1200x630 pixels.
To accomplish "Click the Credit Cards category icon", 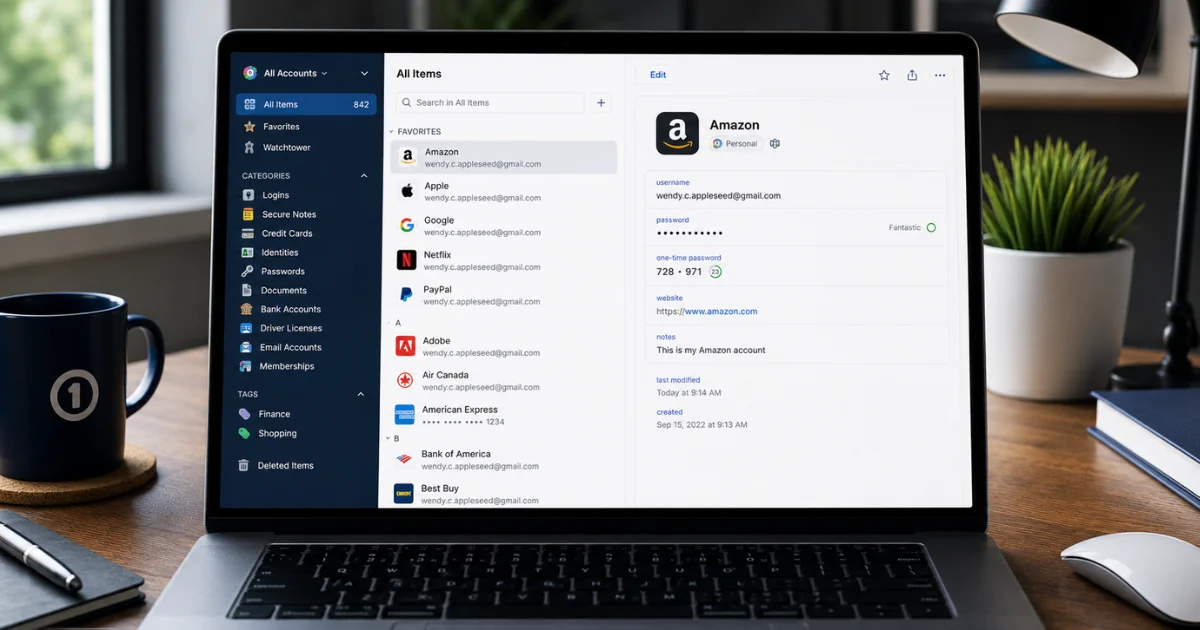I will (248, 233).
